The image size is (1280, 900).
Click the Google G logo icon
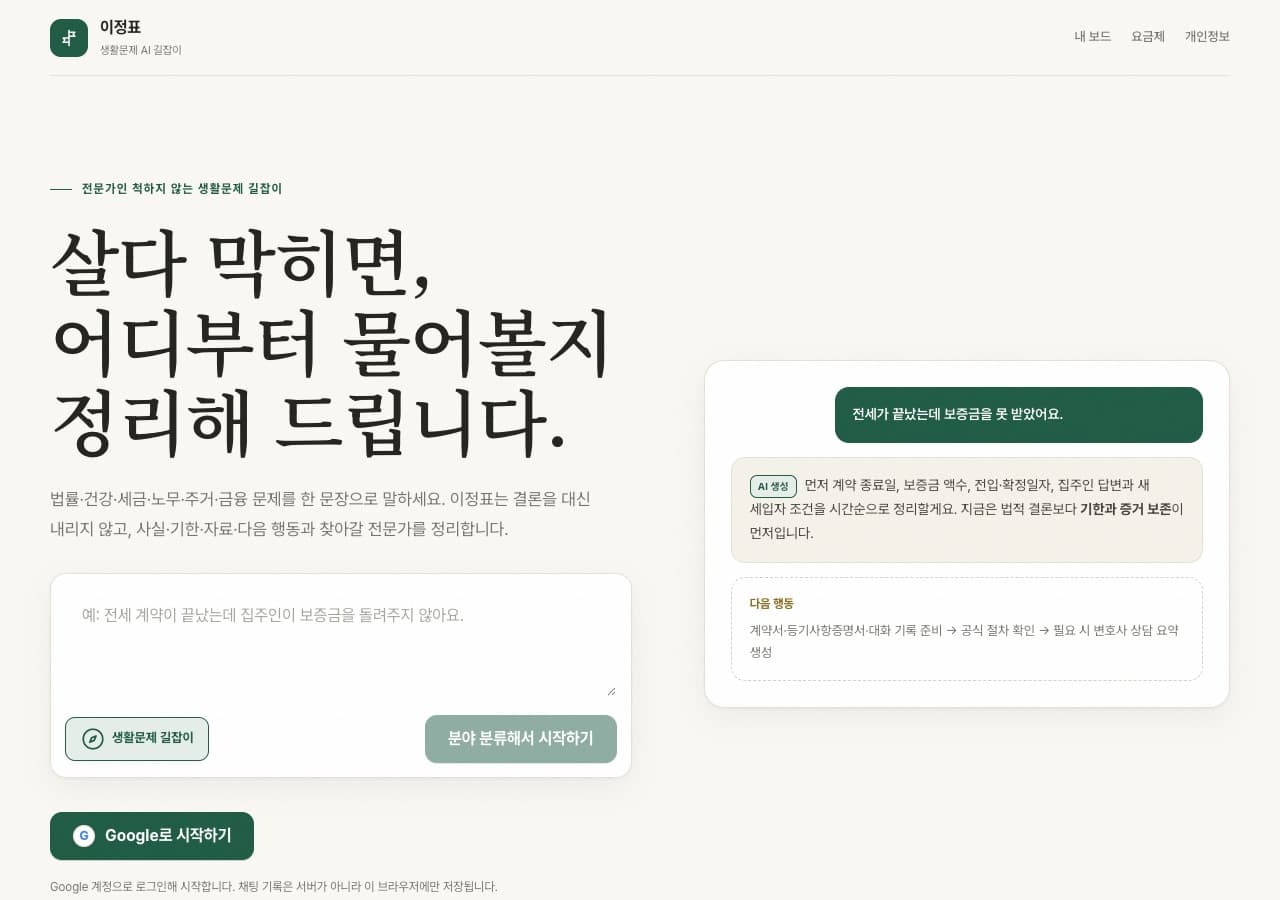point(84,836)
